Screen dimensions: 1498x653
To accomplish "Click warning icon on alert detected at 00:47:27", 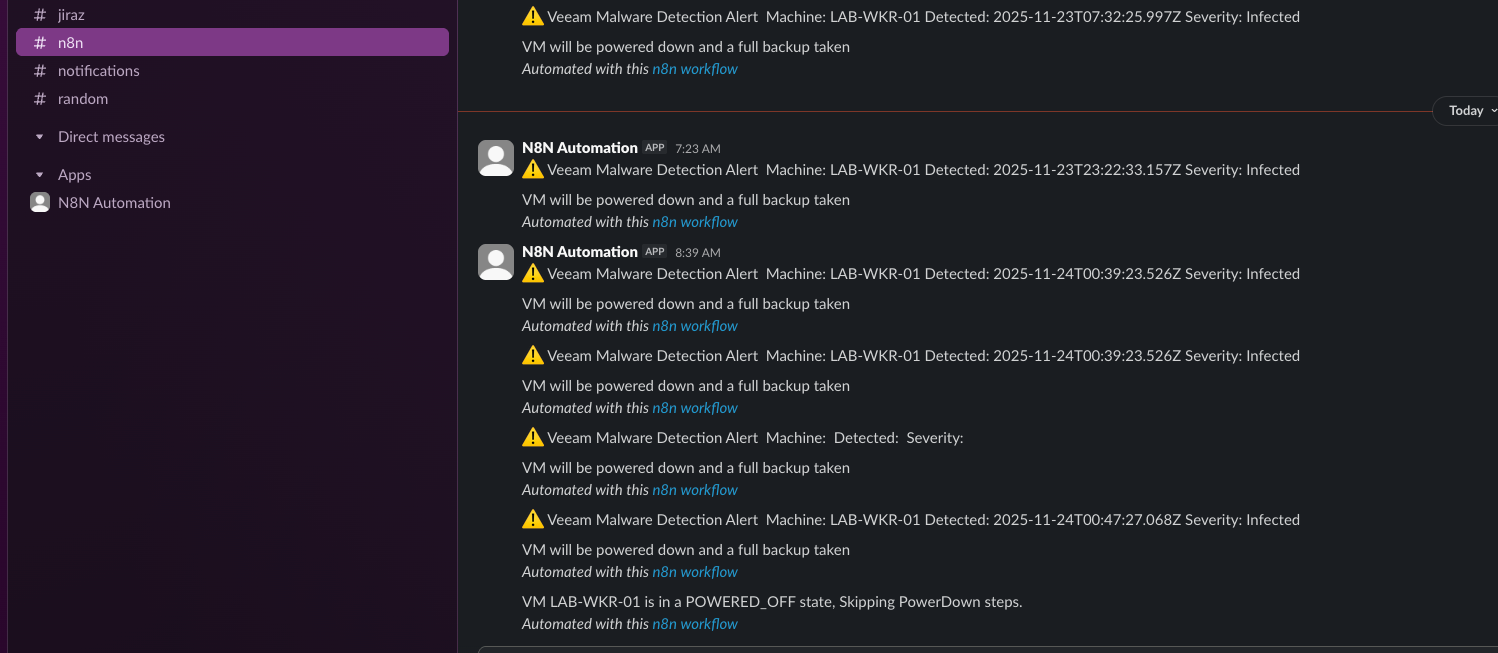I will (x=533, y=519).
